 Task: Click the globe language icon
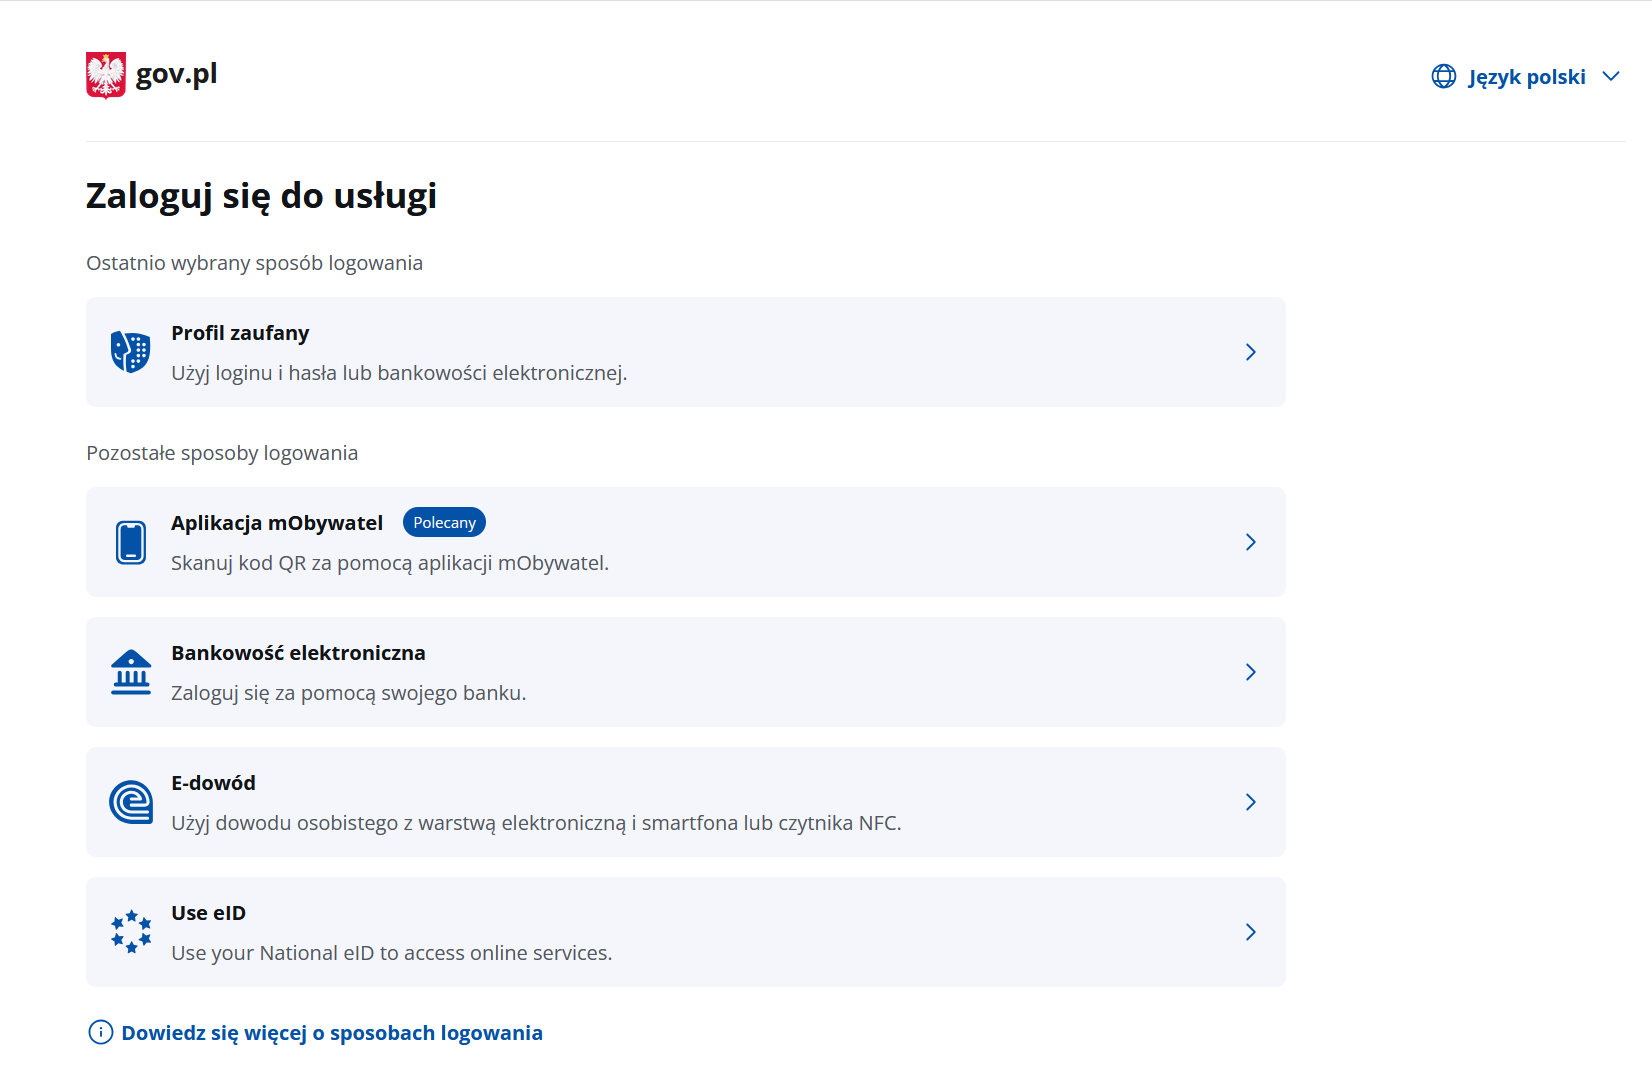tap(1443, 77)
